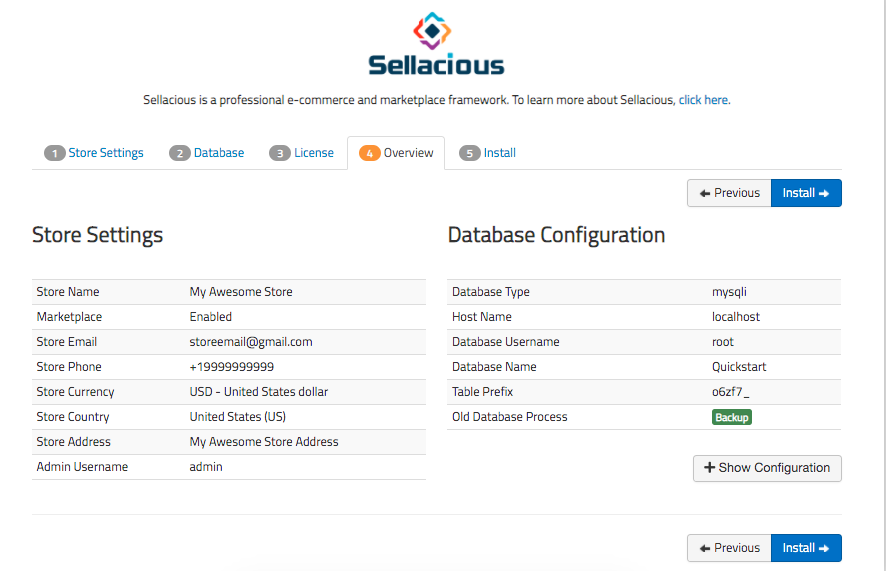Click the green Backup badge
Viewport: 886px width, 571px height.
pos(732,417)
